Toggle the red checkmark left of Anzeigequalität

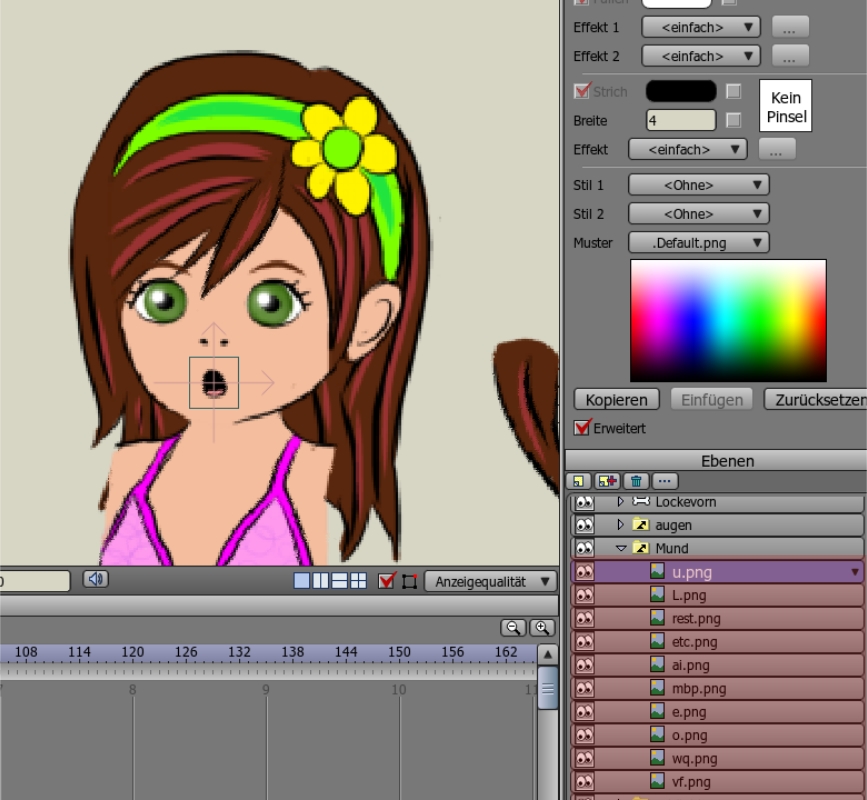tap(387, 581)
